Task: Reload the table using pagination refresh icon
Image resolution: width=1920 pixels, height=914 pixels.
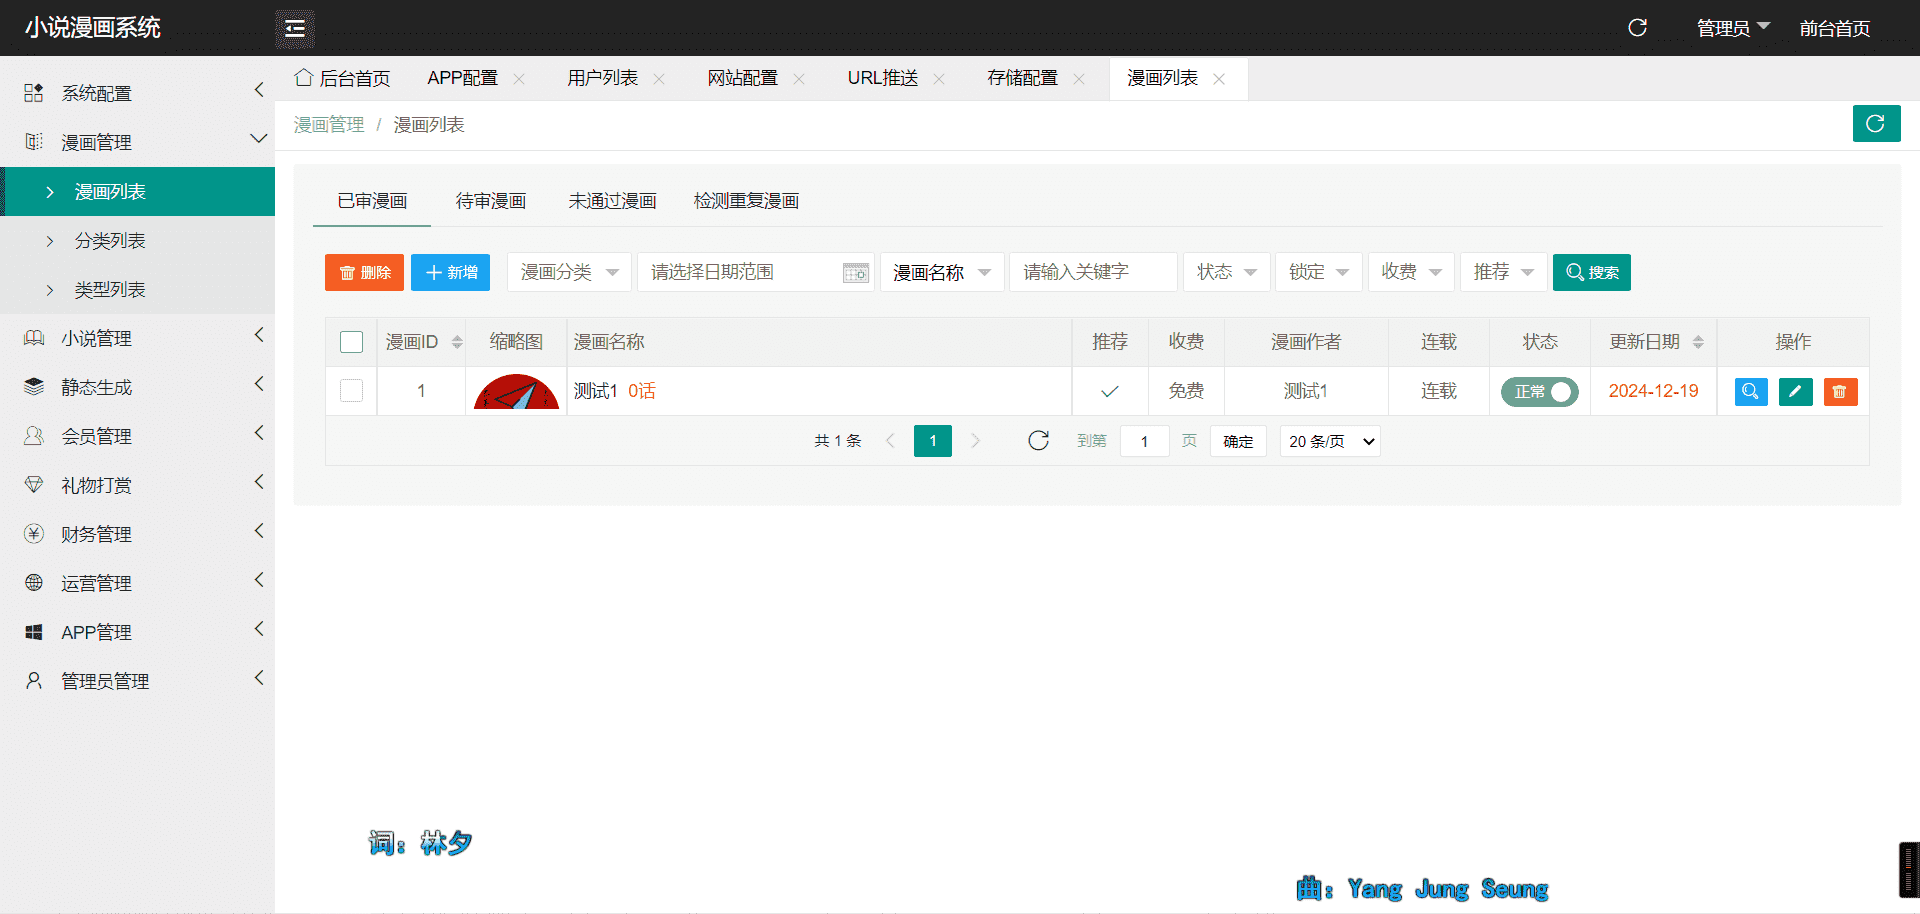Action: (x=1038, y=441)
